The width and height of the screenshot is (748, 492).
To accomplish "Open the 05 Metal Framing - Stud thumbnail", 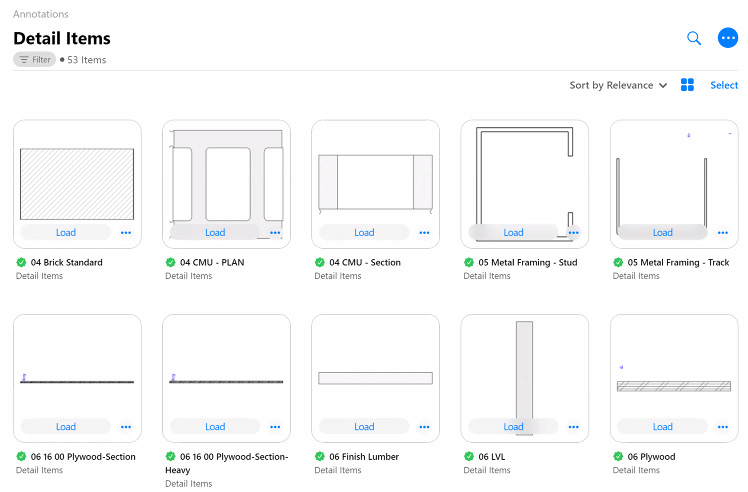I will 524,175.
